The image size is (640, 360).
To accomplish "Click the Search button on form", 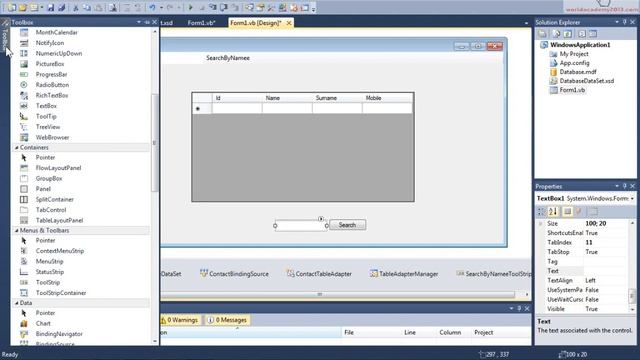I will point(347,225).
